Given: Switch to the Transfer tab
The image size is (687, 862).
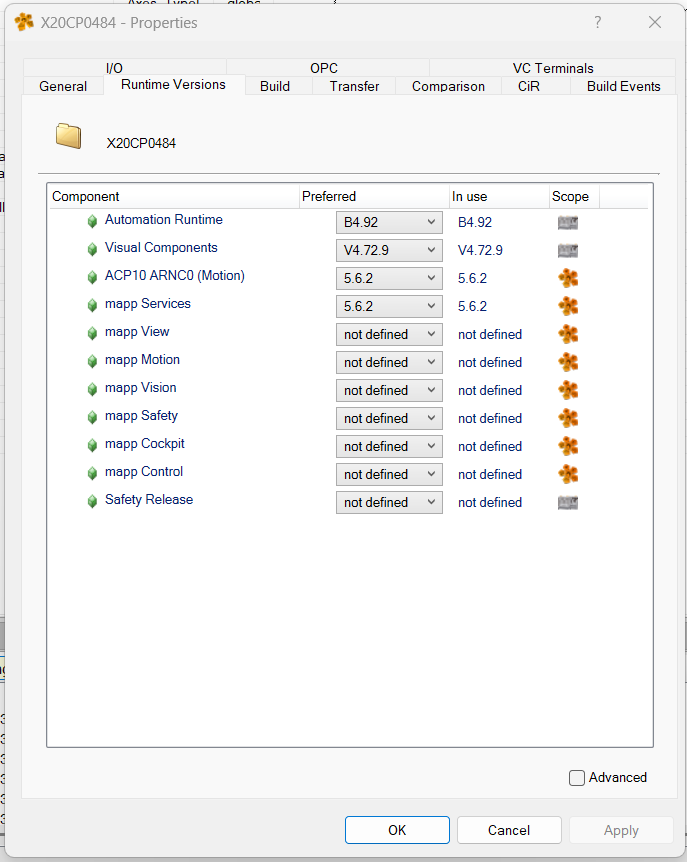Looking at the screenshot, I should [354, 86].
